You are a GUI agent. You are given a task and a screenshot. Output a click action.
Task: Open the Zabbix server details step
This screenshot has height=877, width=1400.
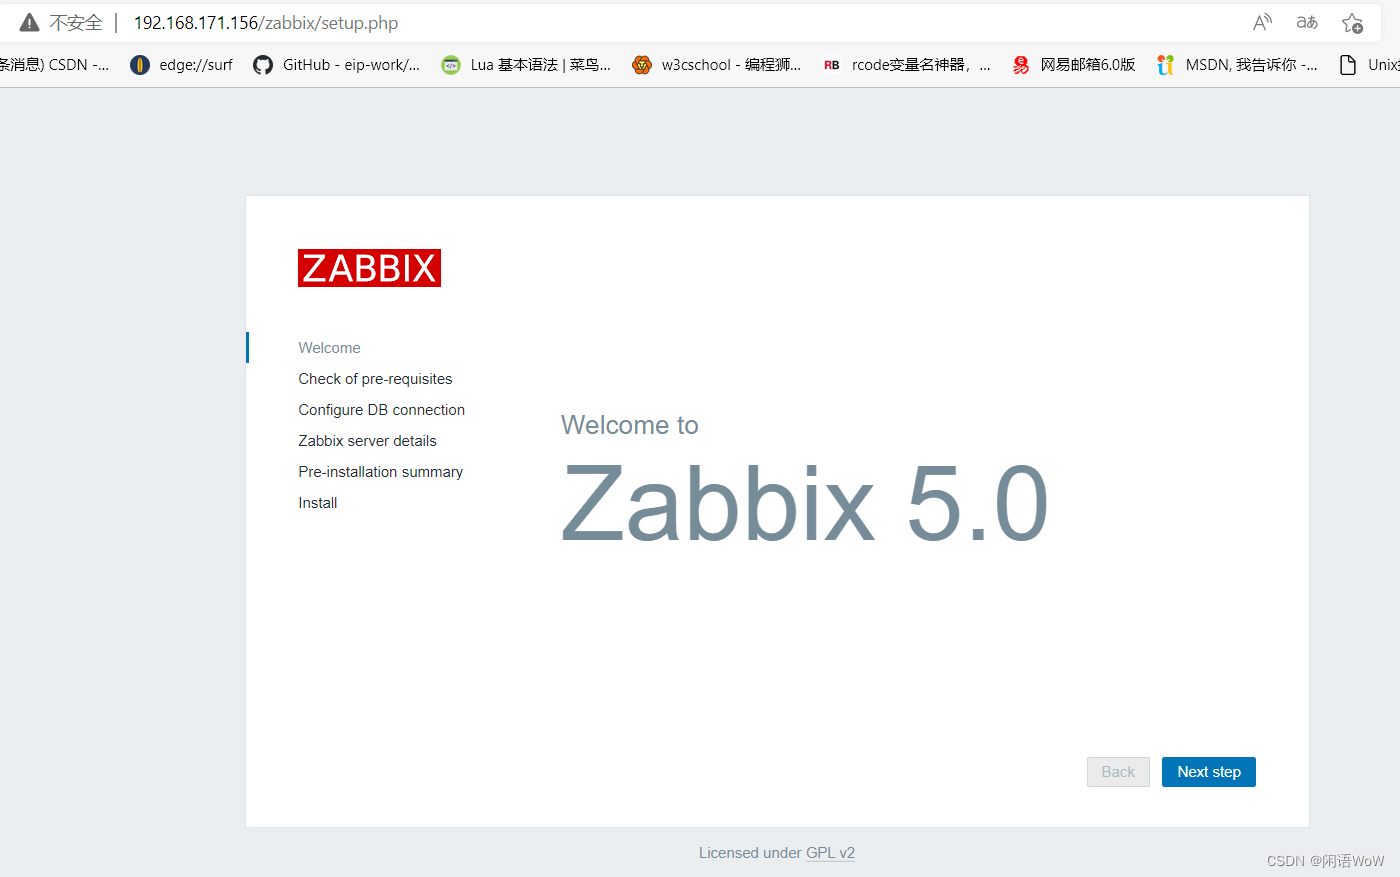pyautogui.click(x=367, y=440)
